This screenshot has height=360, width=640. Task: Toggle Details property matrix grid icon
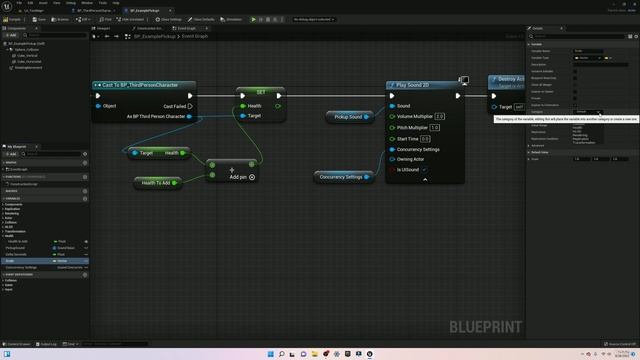(630, 36)
